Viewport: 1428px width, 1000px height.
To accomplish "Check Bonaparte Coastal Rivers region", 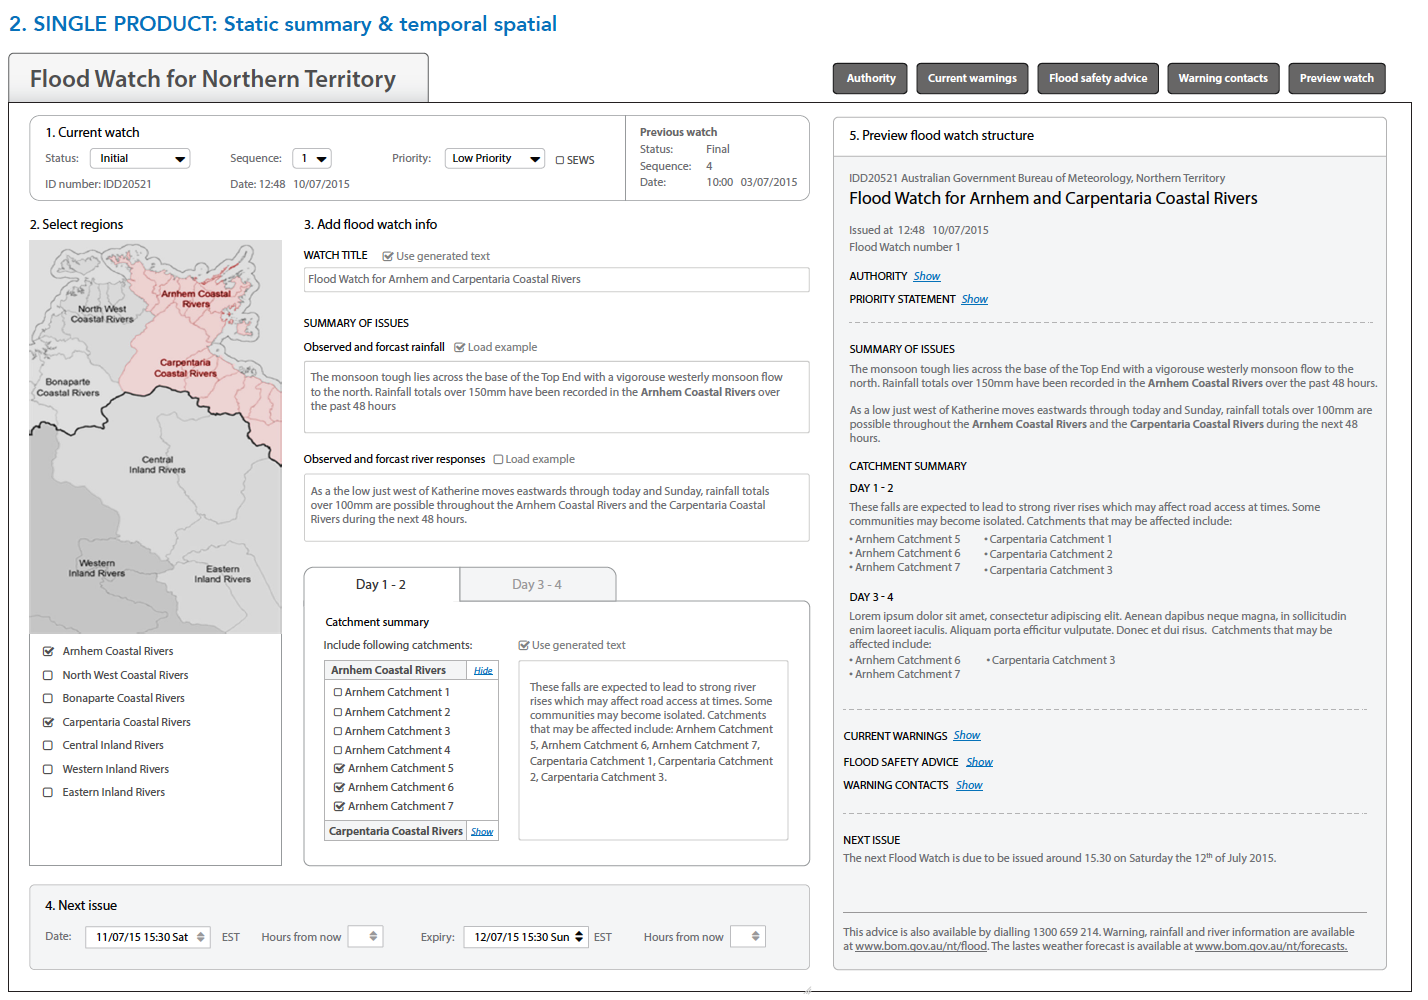I will coord(48,698).
